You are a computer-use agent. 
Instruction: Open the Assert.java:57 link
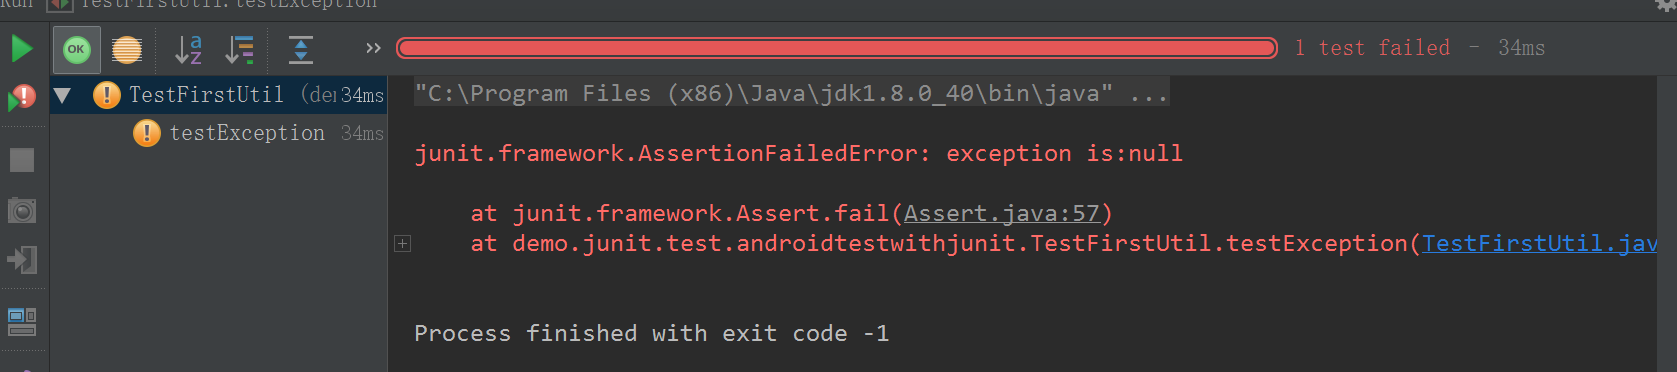[1002, 213]
